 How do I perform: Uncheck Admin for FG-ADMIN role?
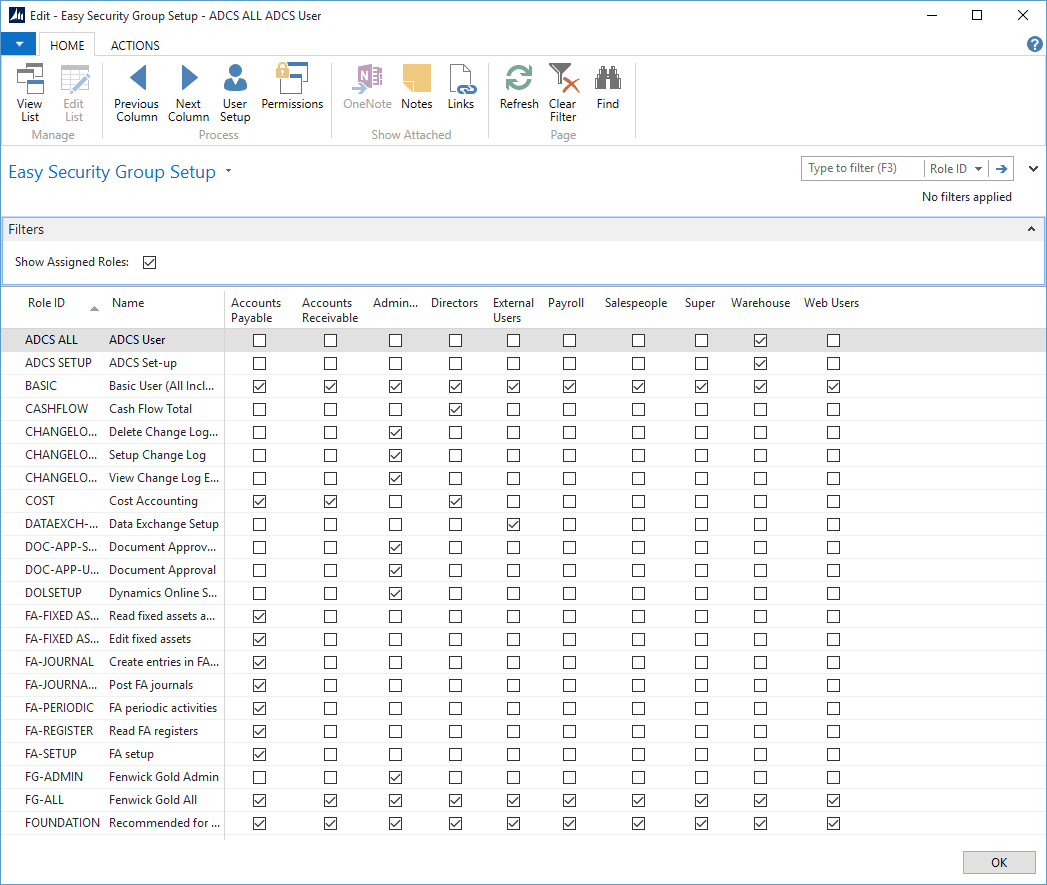point(395,777)
